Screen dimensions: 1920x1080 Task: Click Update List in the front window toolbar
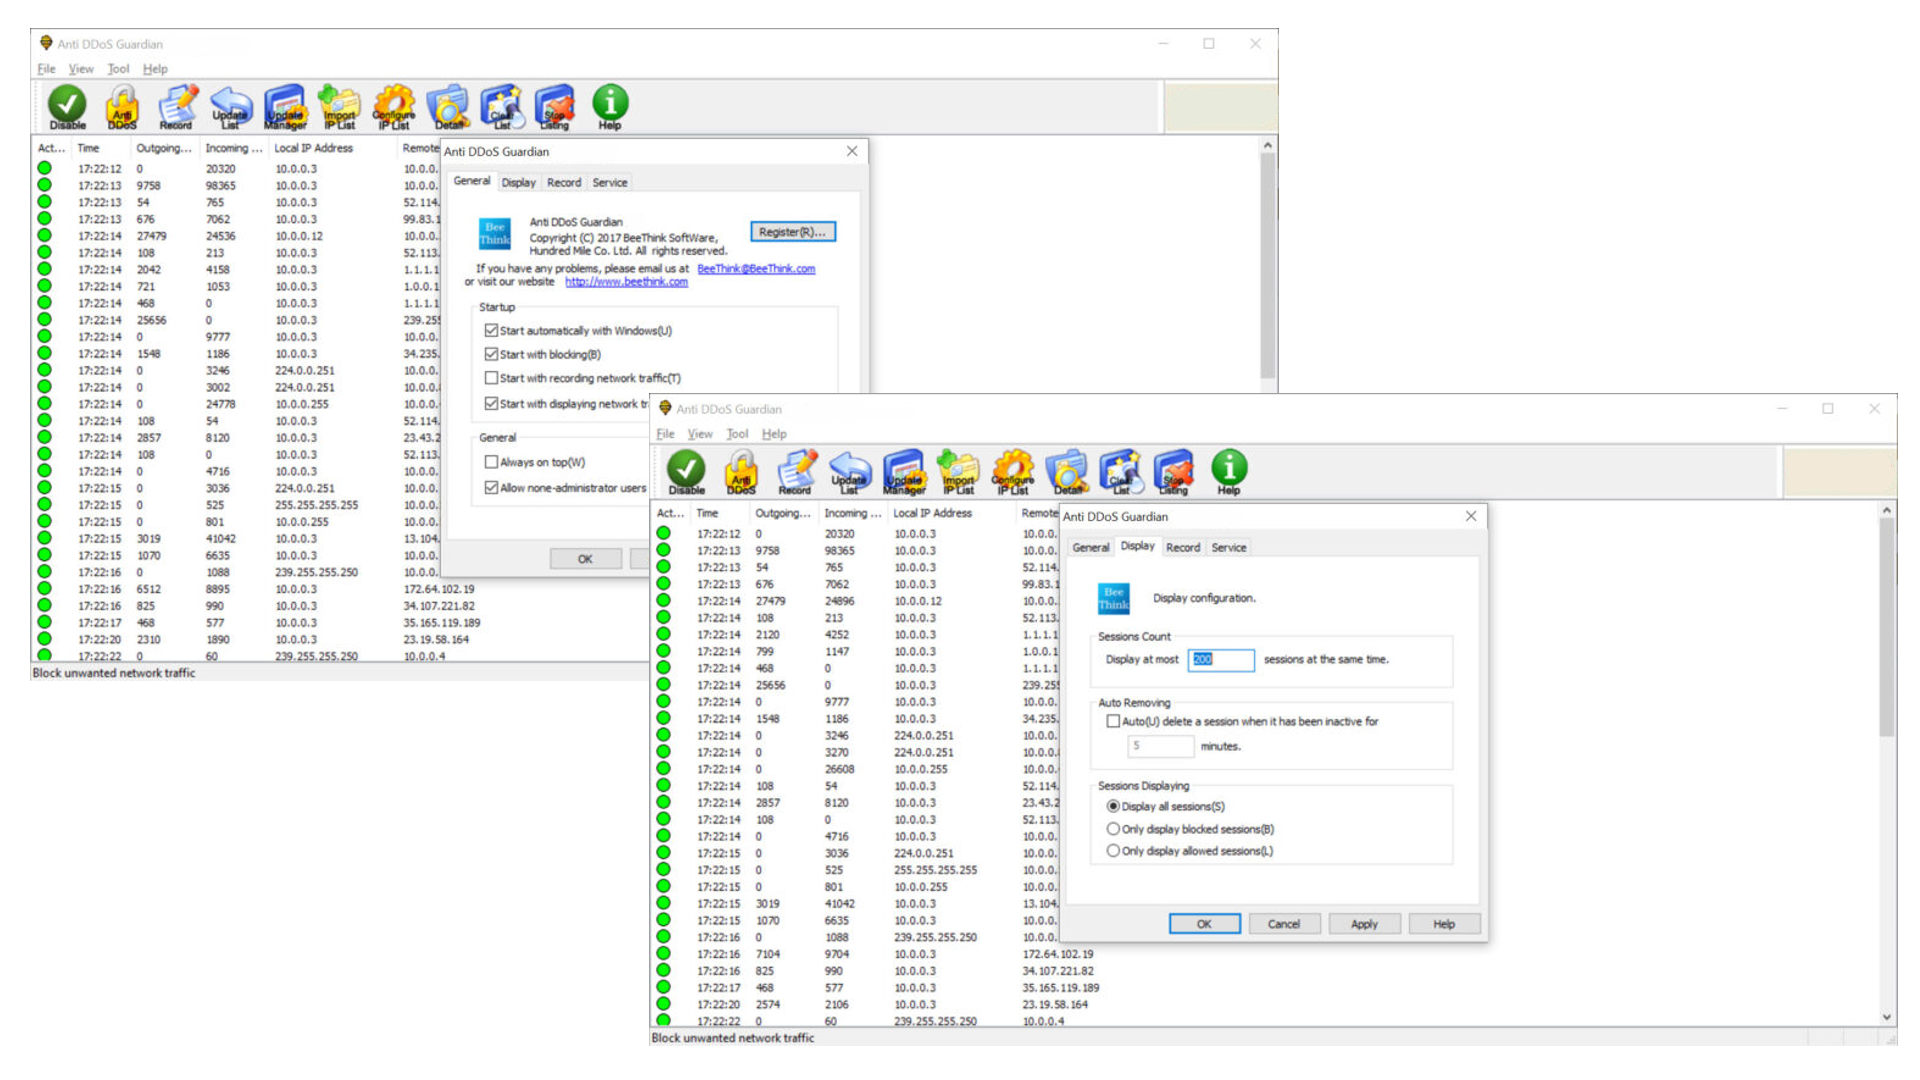(849, 471)
